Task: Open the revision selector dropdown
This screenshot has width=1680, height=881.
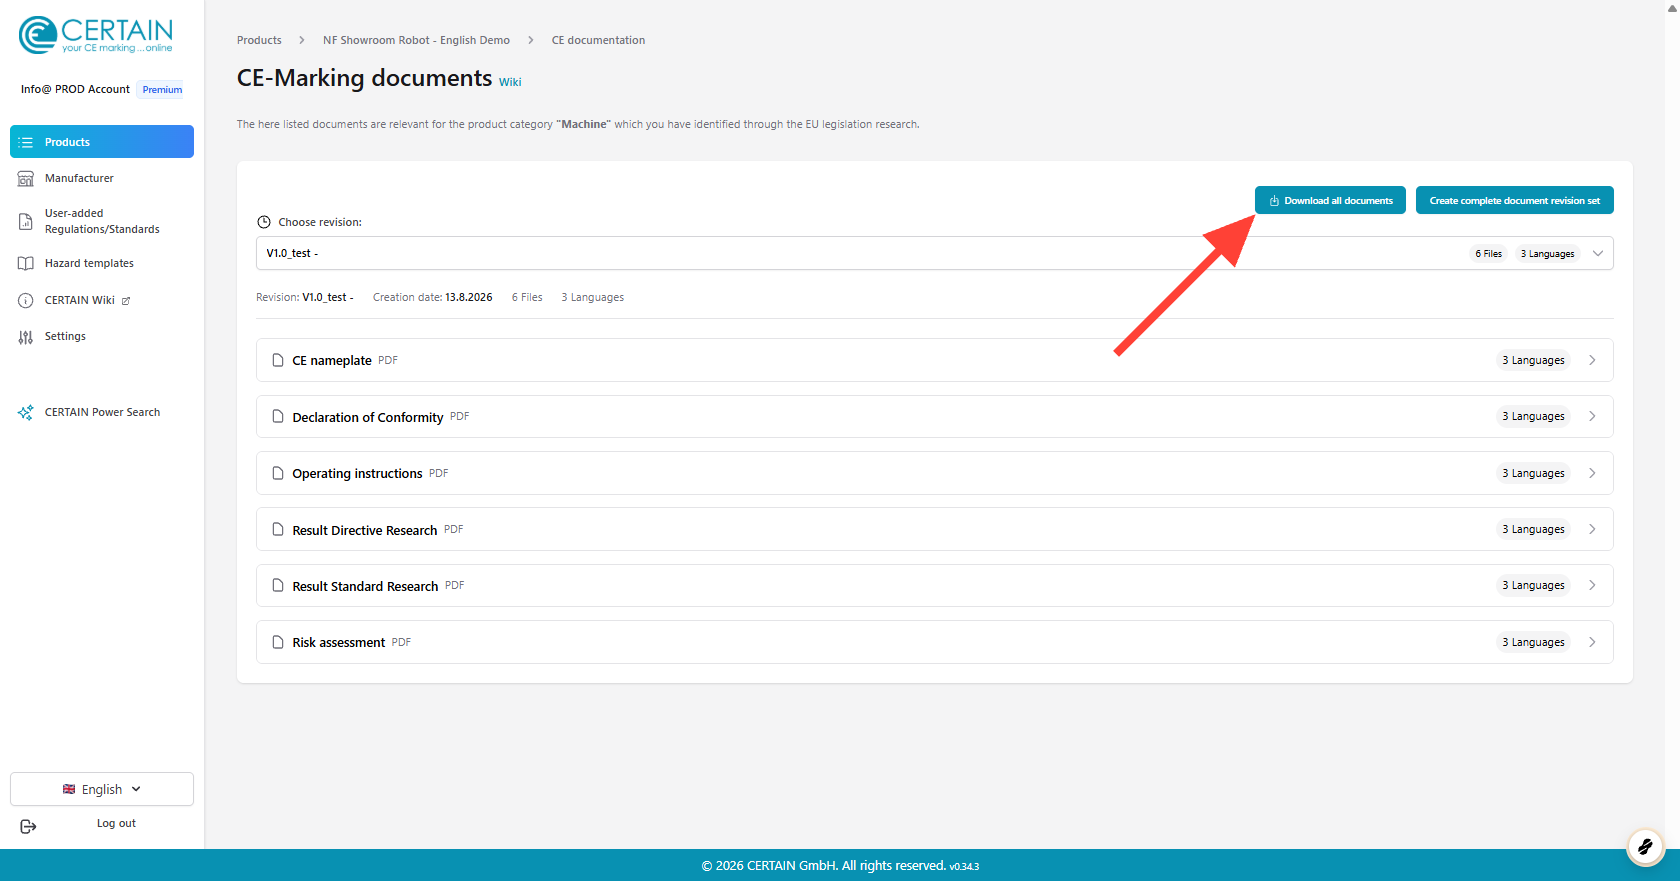Action: [x=934, y=253]
